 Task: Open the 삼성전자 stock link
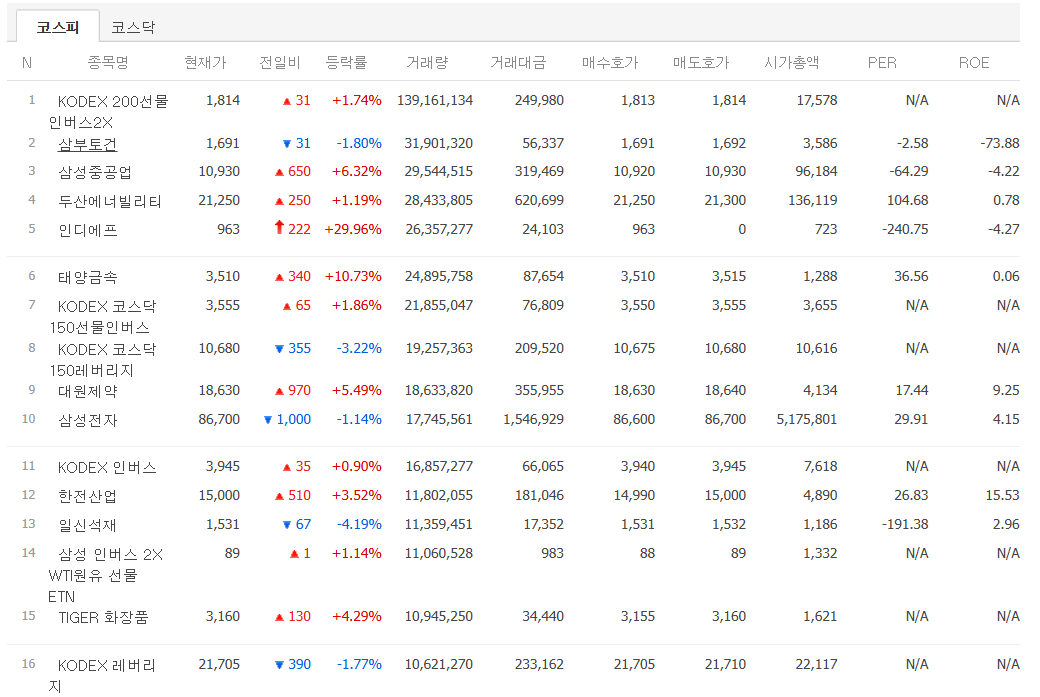pyautogui.click(x=88, y=420)
